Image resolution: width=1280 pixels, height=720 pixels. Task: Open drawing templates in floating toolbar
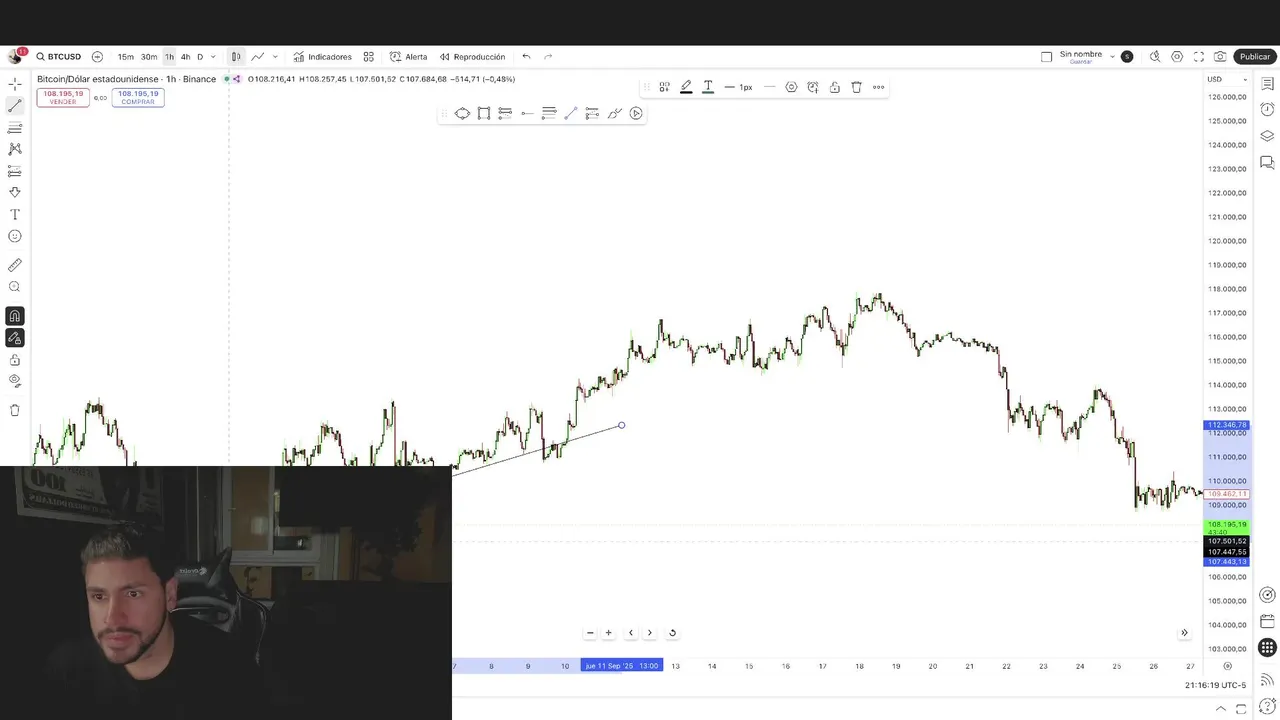[664, 87]
